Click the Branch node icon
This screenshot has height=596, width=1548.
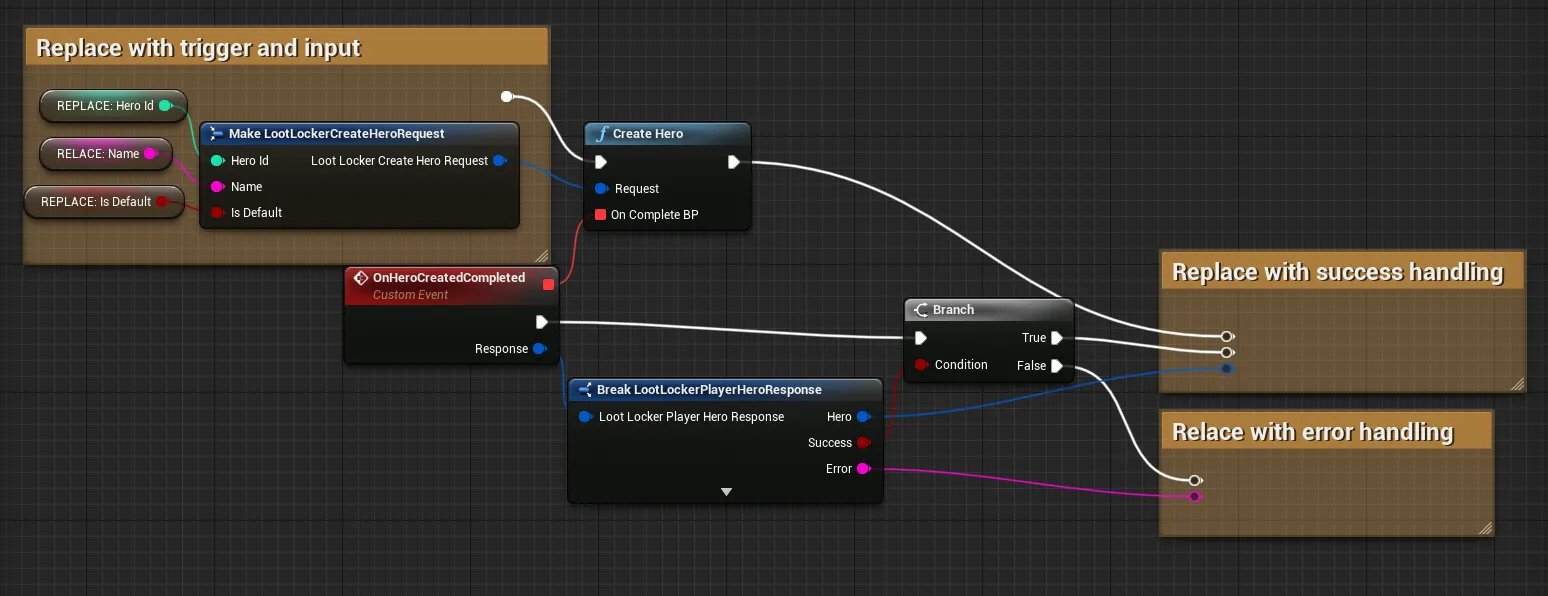pyautogui.click(x=921, y=310)
